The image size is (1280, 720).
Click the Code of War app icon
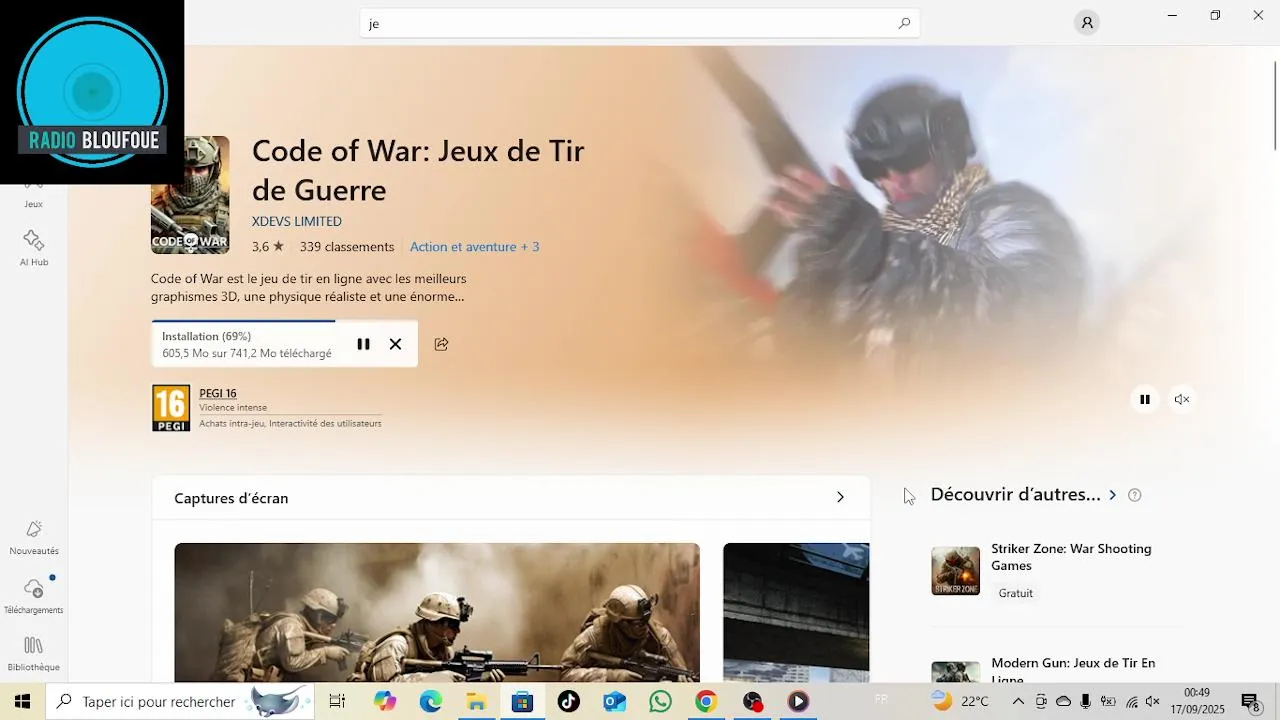(x=190, y=195)
